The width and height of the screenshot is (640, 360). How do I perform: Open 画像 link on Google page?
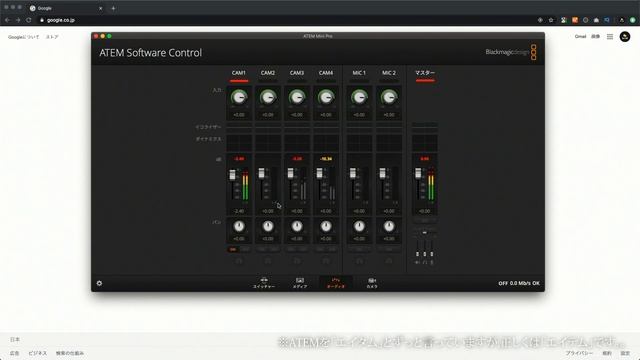596,37
